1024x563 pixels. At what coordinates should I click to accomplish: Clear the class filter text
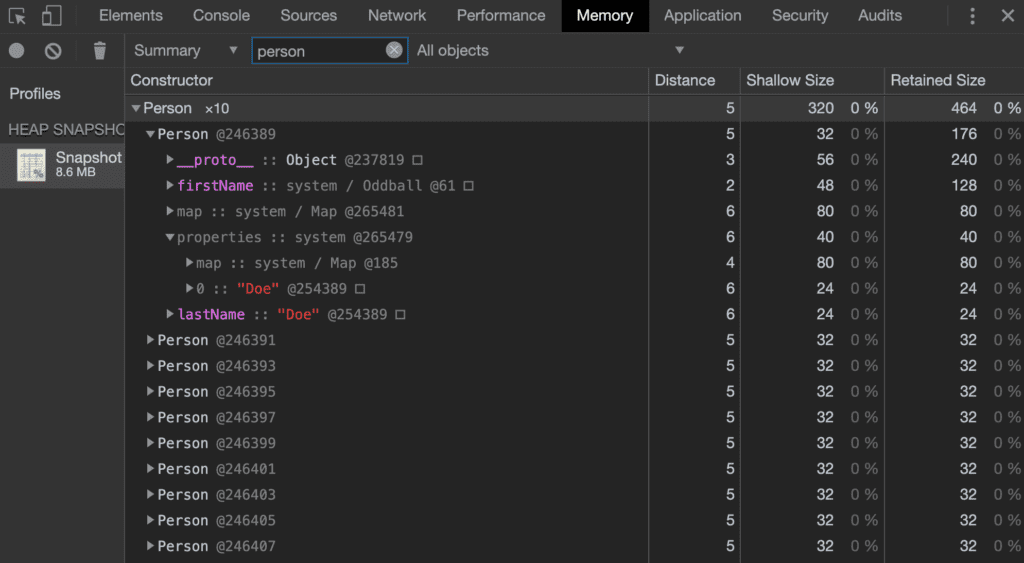click(x=394, y=51)
